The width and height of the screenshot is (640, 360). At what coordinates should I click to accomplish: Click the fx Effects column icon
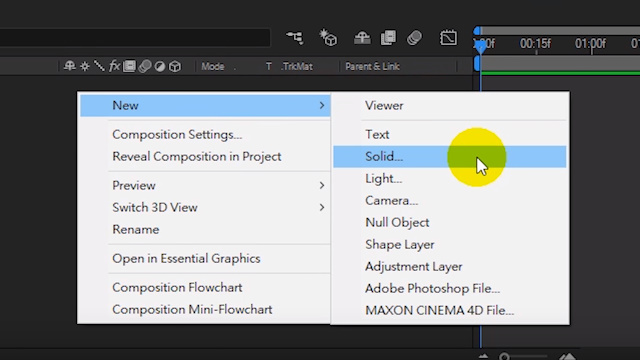tap(114, 66)
